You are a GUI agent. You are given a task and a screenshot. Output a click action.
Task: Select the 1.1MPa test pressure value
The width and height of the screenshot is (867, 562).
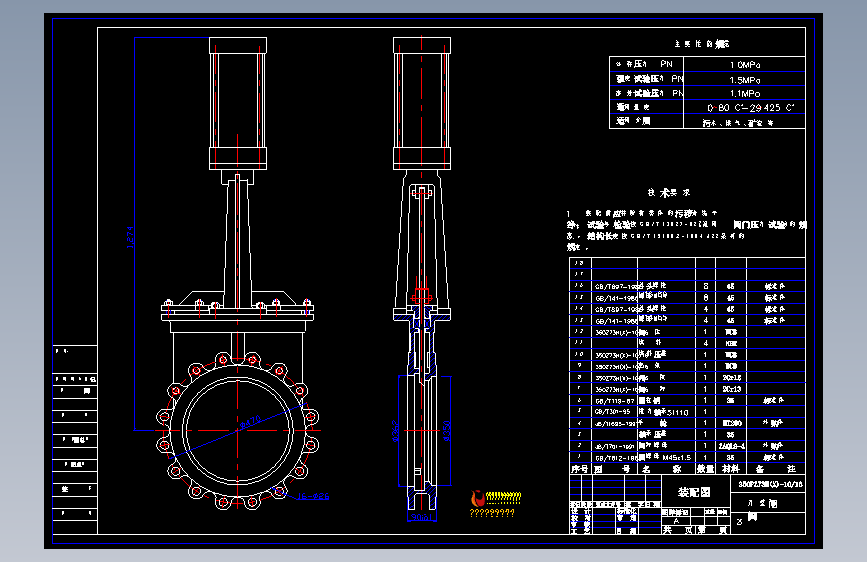click(745, 93)
